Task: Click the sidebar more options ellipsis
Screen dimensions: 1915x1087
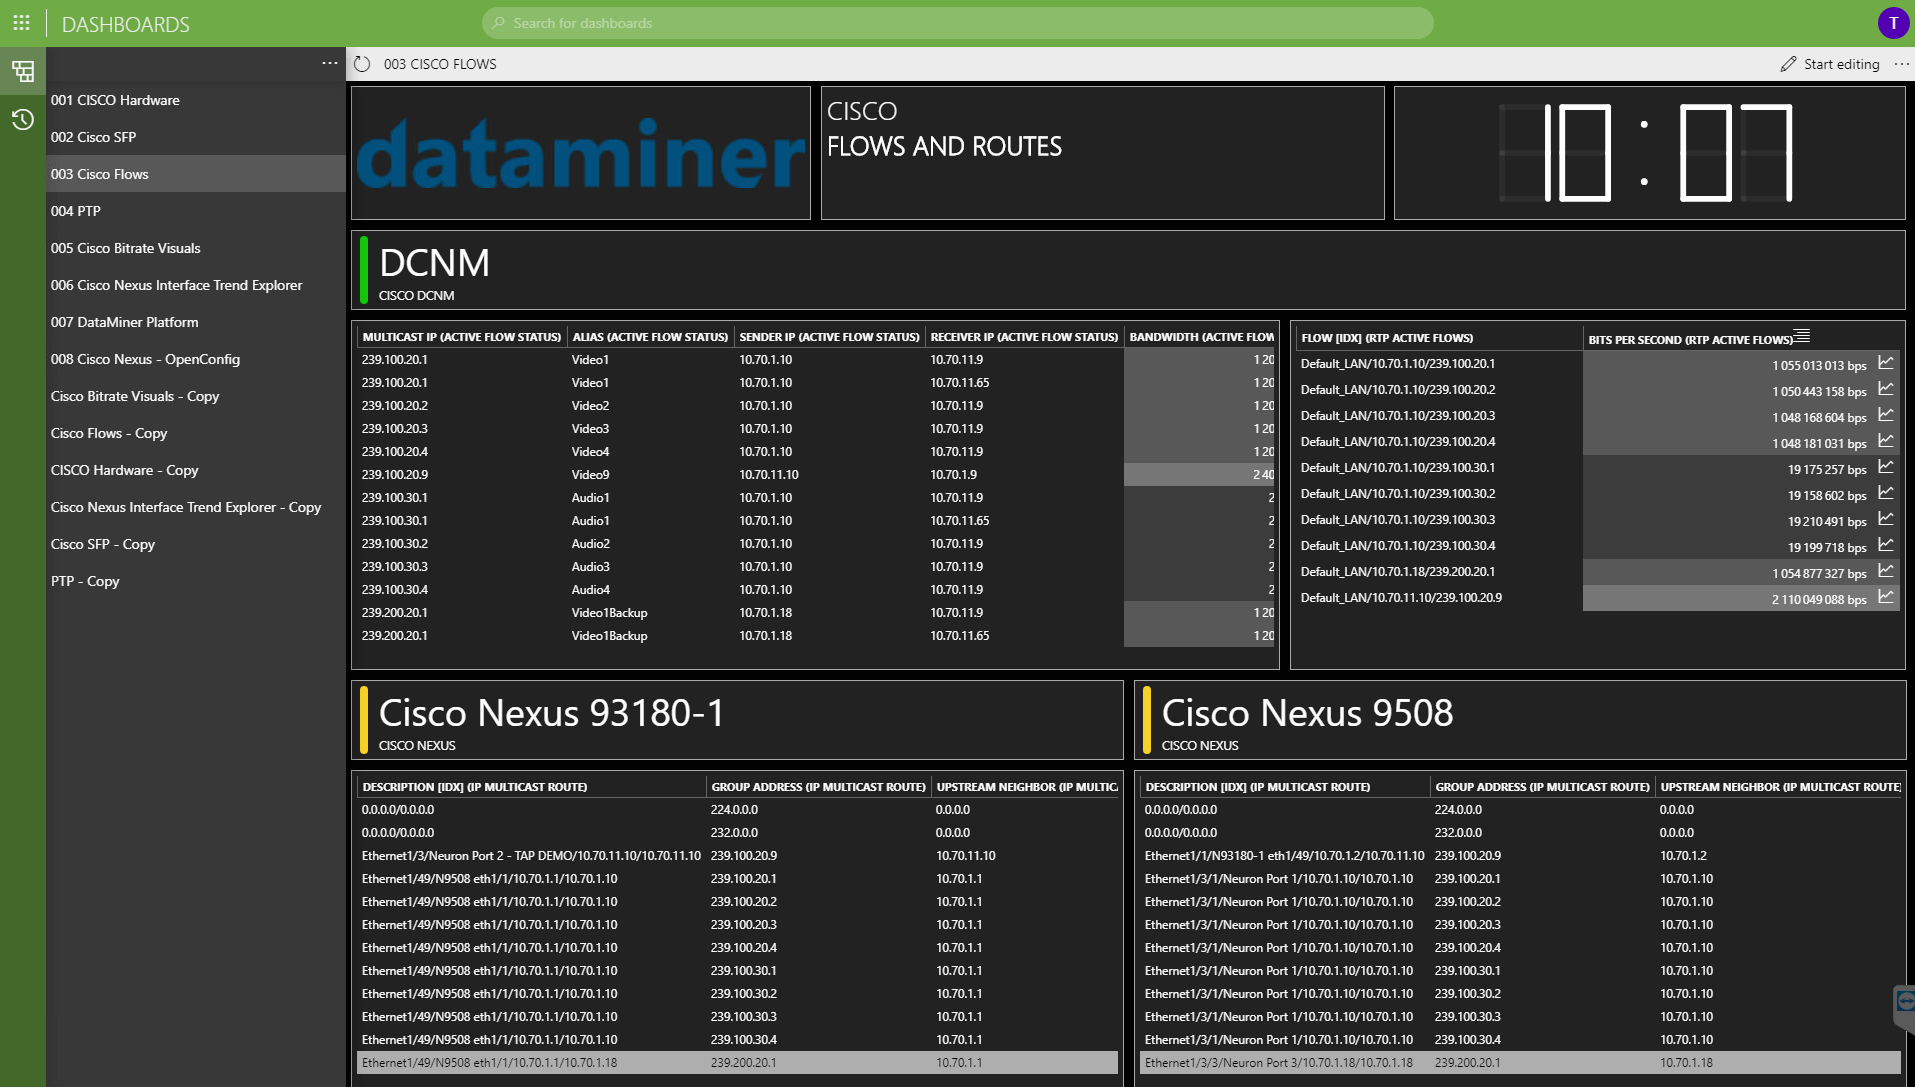Action: tap(330, 63)
